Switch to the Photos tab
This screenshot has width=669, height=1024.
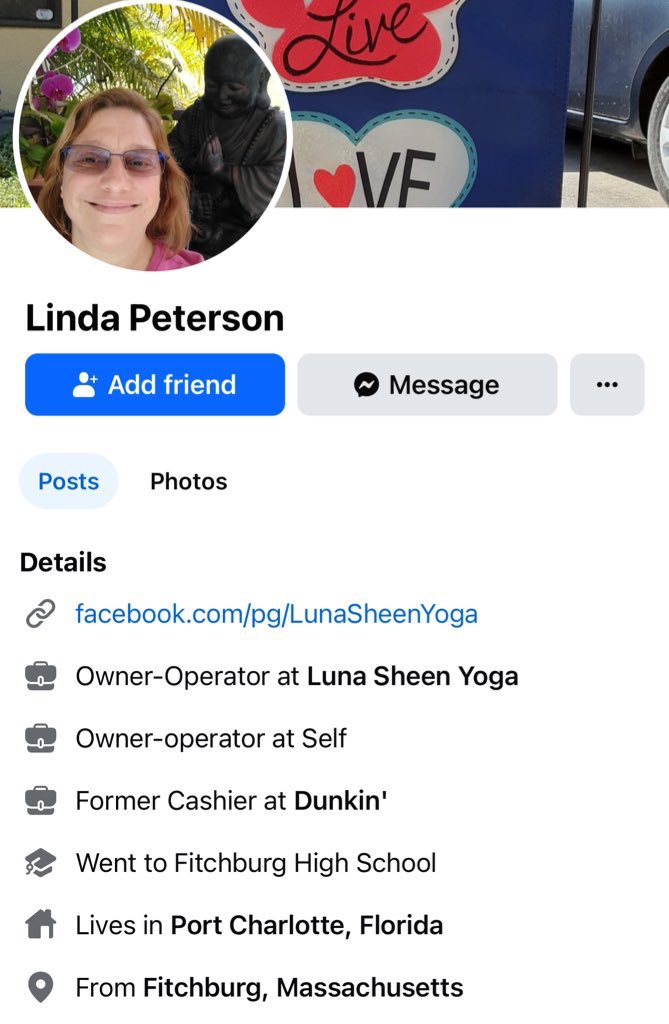(x=189, y=481)
